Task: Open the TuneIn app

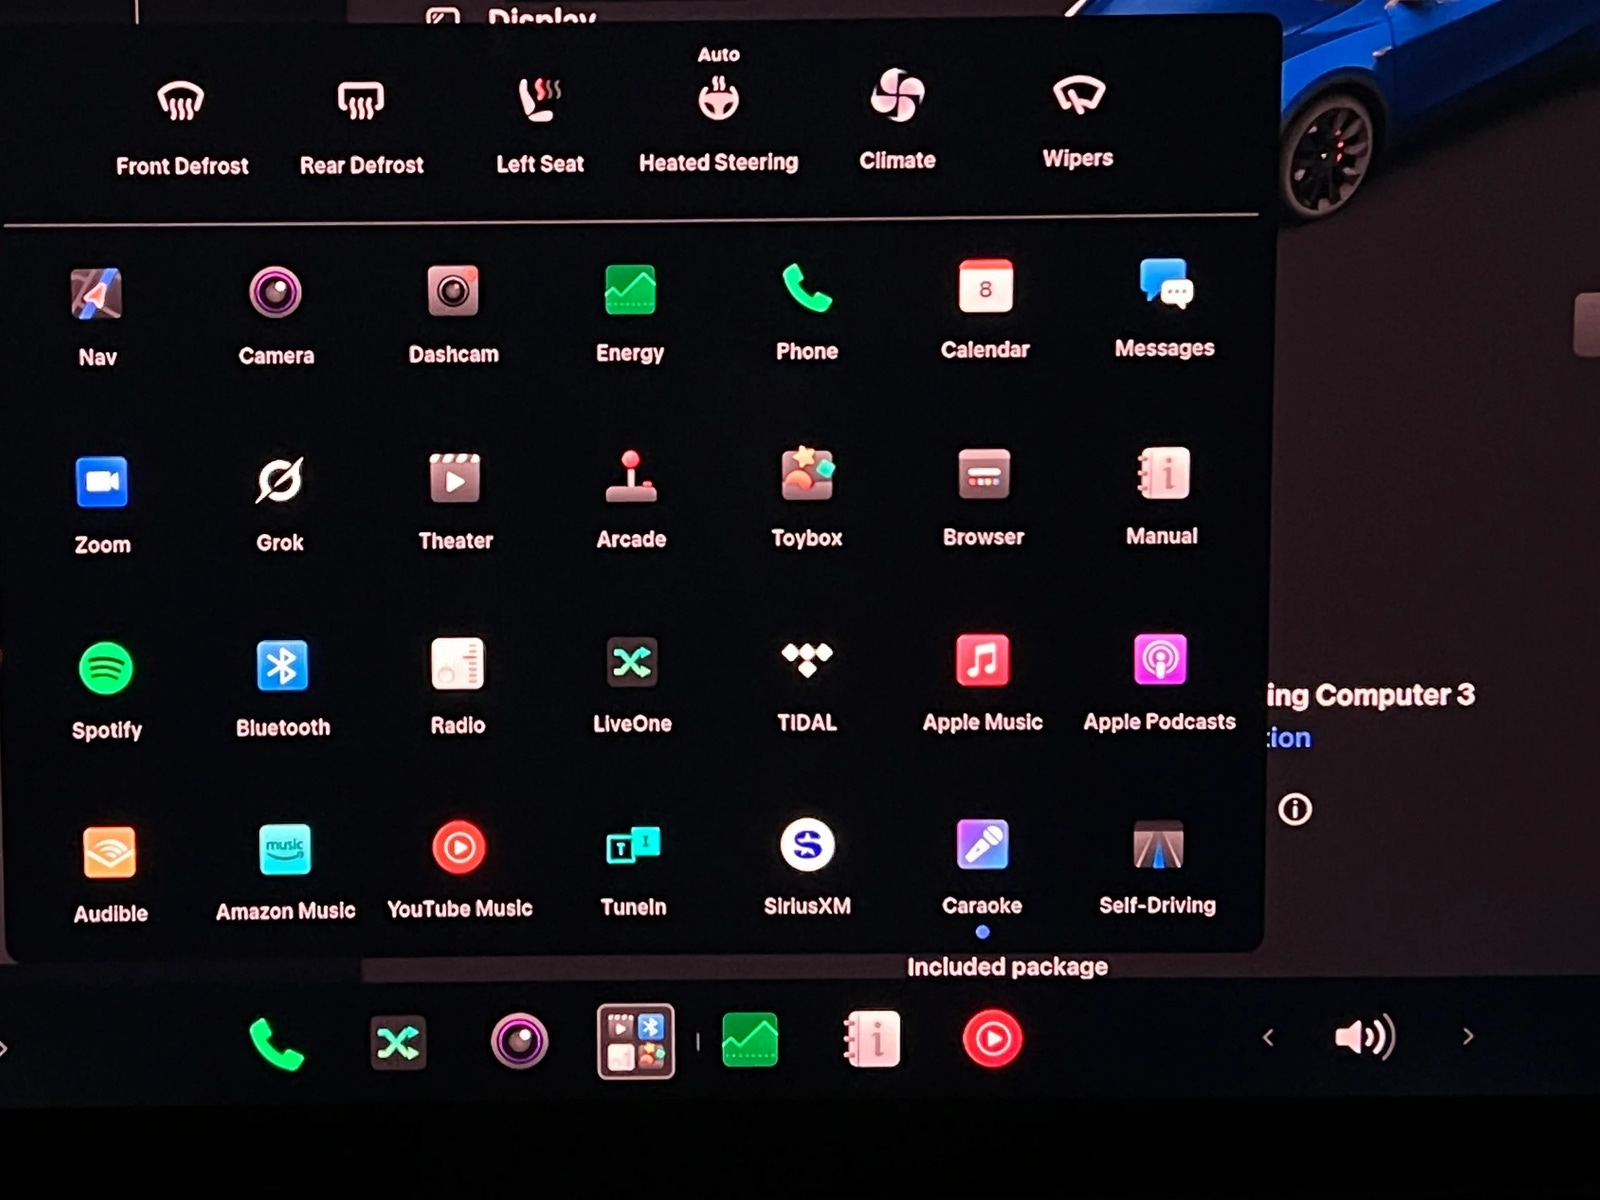Action: pyautogui.click(x=633, y=846)
